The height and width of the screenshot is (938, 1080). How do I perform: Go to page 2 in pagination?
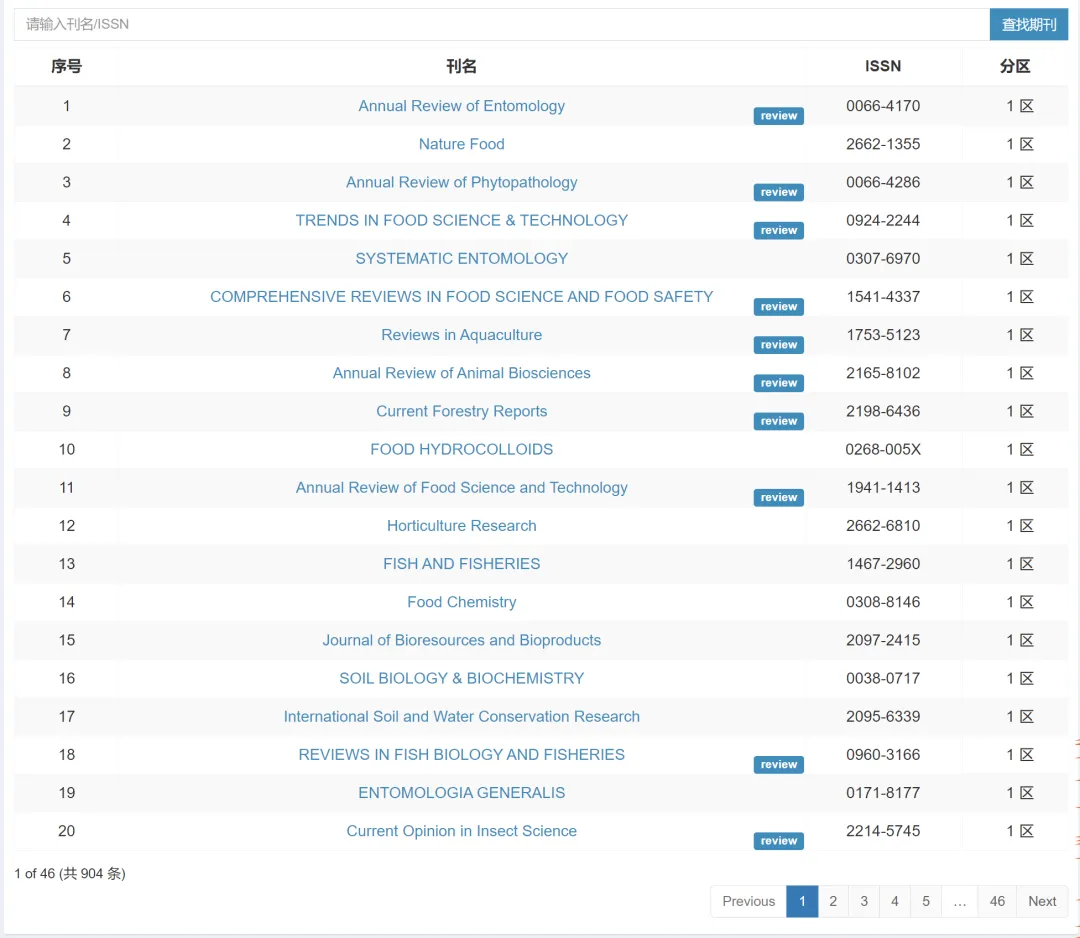[833, 901]
